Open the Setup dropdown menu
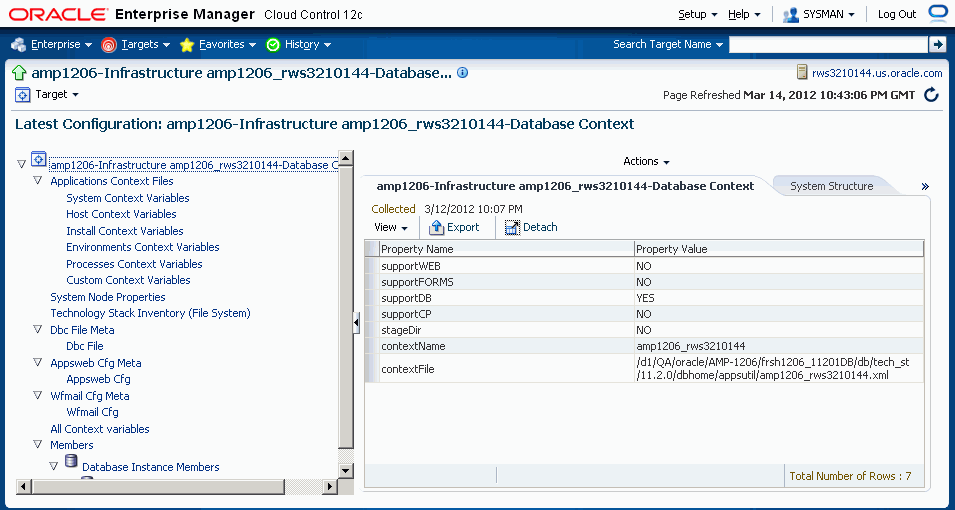The width and height of the screenshot is (955, 510). (698, 14)
